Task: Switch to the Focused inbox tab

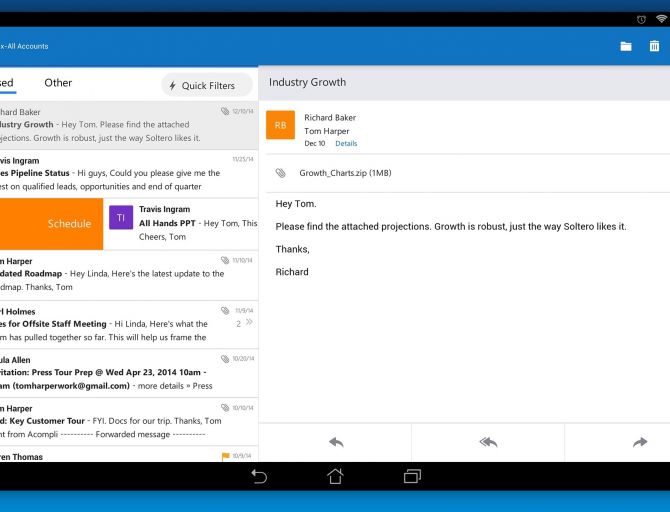Action: coord(6,83)
